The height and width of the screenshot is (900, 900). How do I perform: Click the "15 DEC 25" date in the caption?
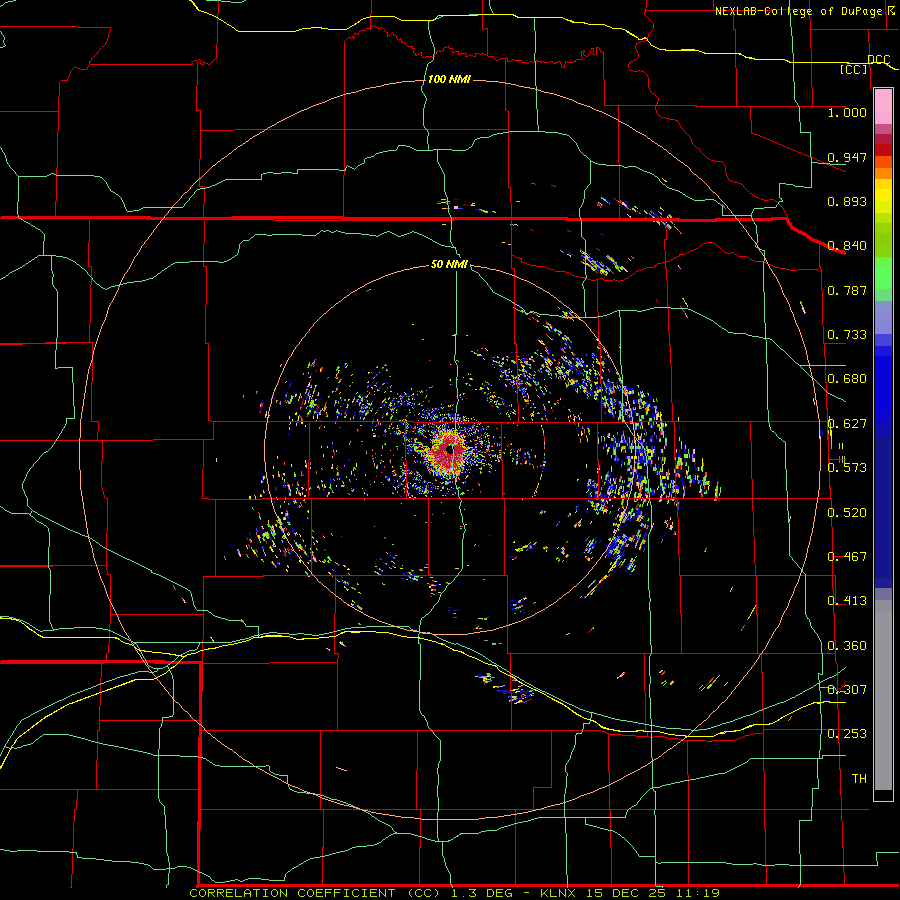coord(626,893)
